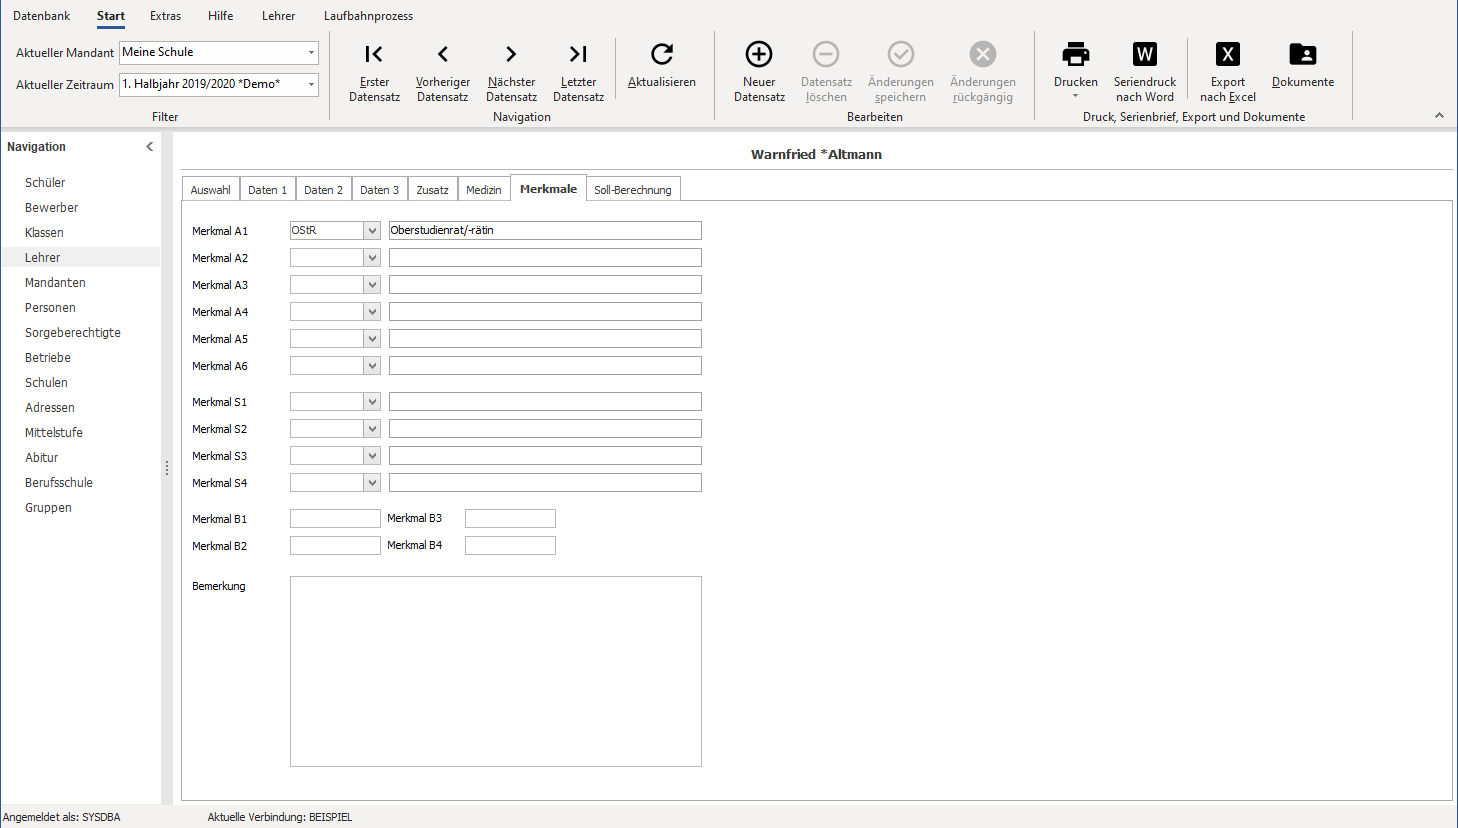Screen dimensions: 1458x828
Task: Select Sorgeberechtigte in navigation
Action: (x=73, y=333)
